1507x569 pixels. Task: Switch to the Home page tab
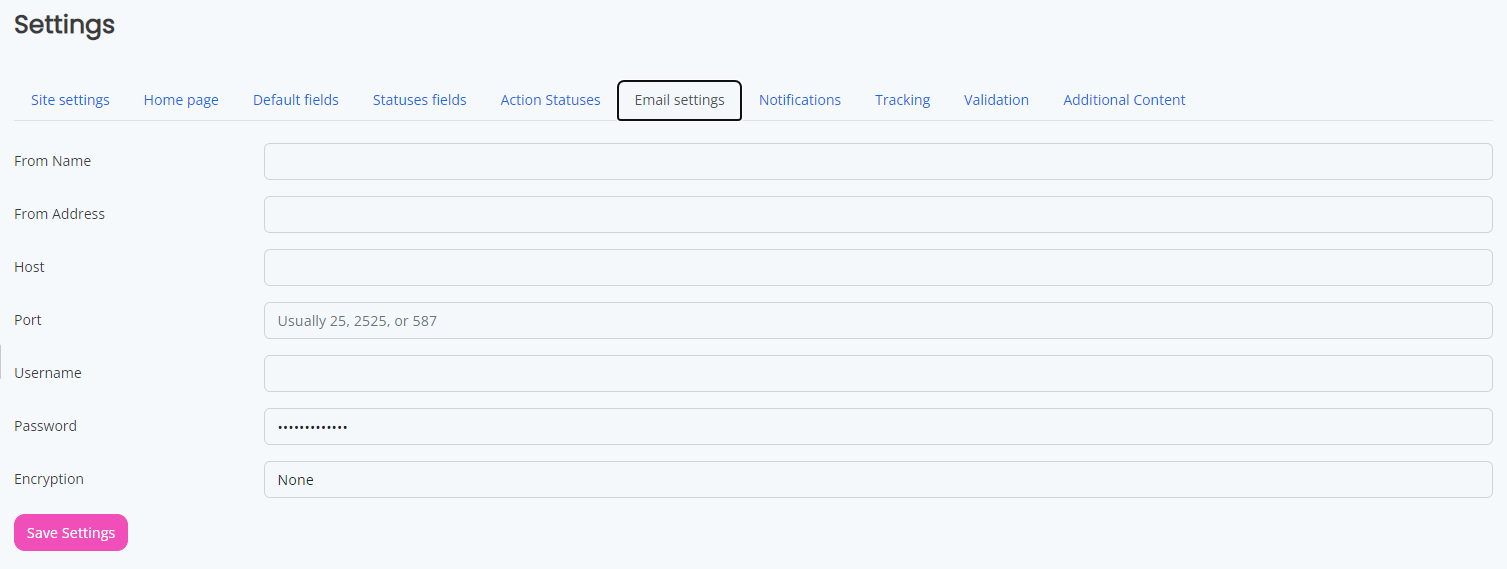pyautogui.click(x=181, y=100)
